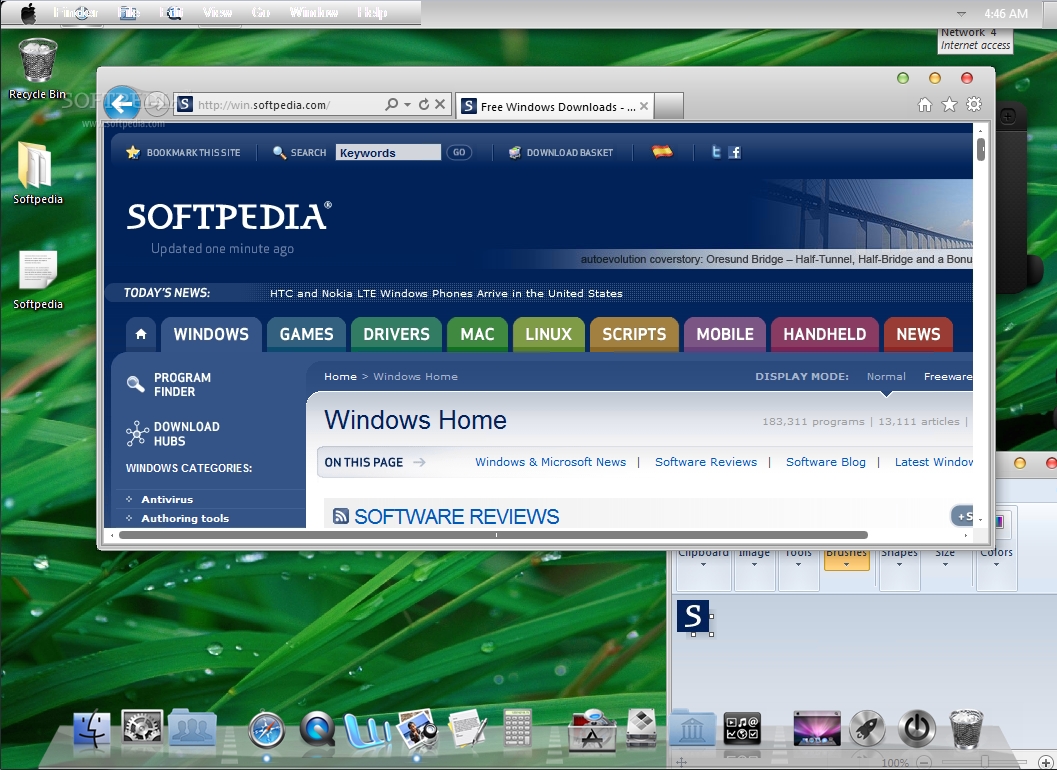Screen dimensions: 1057x770
Task: Select Freeware display mode
Action: click(x=948, y=377)
